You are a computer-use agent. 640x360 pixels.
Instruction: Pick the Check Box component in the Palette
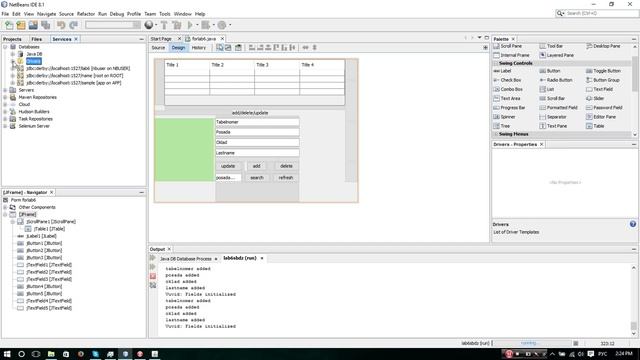click(507, 80)
